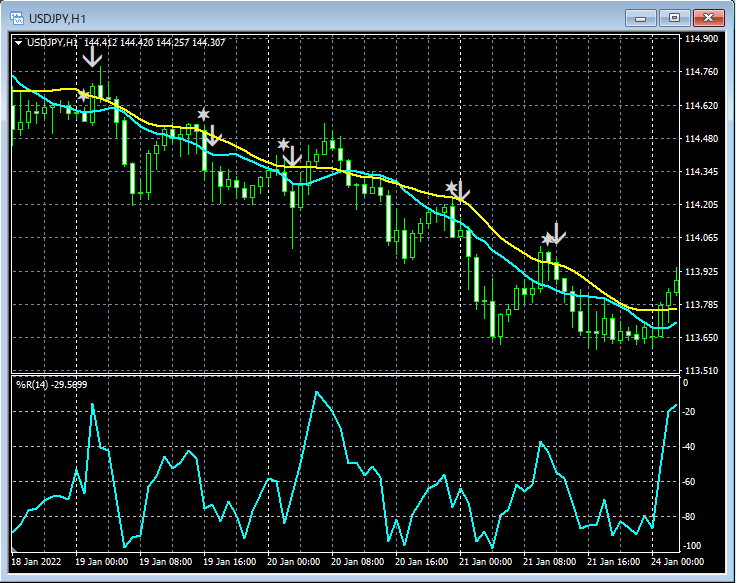Click the 19 Jan 00:00 time label

(x=102, y=562)
